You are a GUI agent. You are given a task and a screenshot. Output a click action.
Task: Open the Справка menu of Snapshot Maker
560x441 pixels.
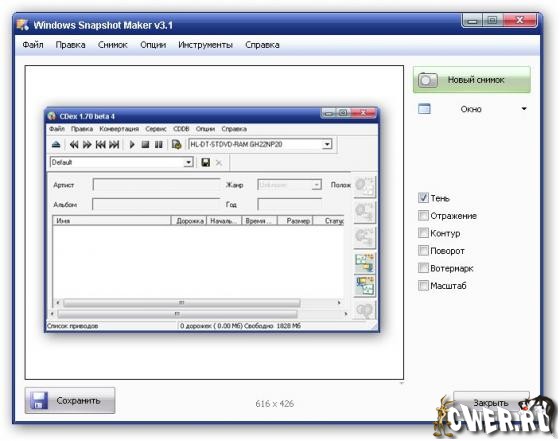pyautogui.click(x=262, y=45)
